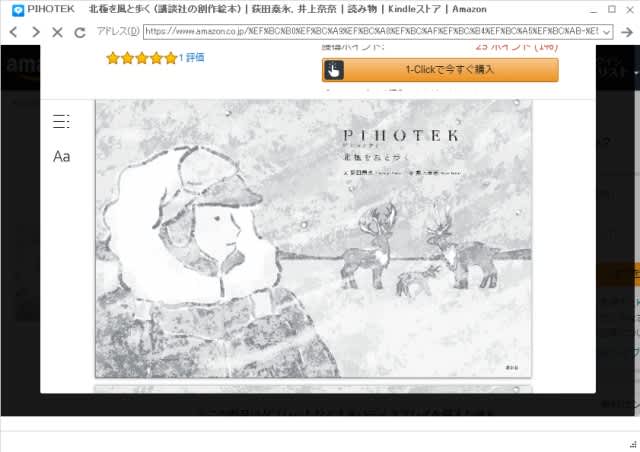Click the window resize grip corner
The width and height of the screenshot is (640, 452).
point(633,444)
